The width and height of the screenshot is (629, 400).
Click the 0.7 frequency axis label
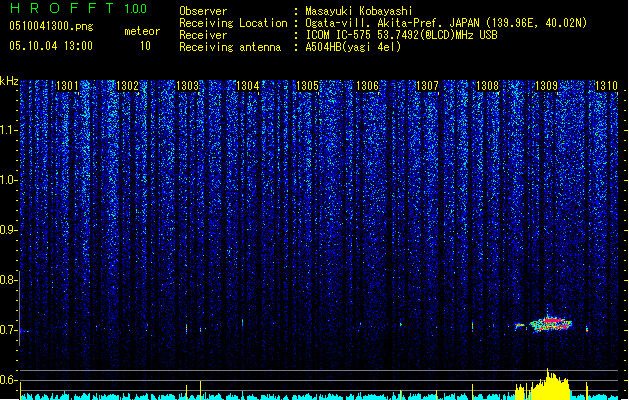coord(8,330)
